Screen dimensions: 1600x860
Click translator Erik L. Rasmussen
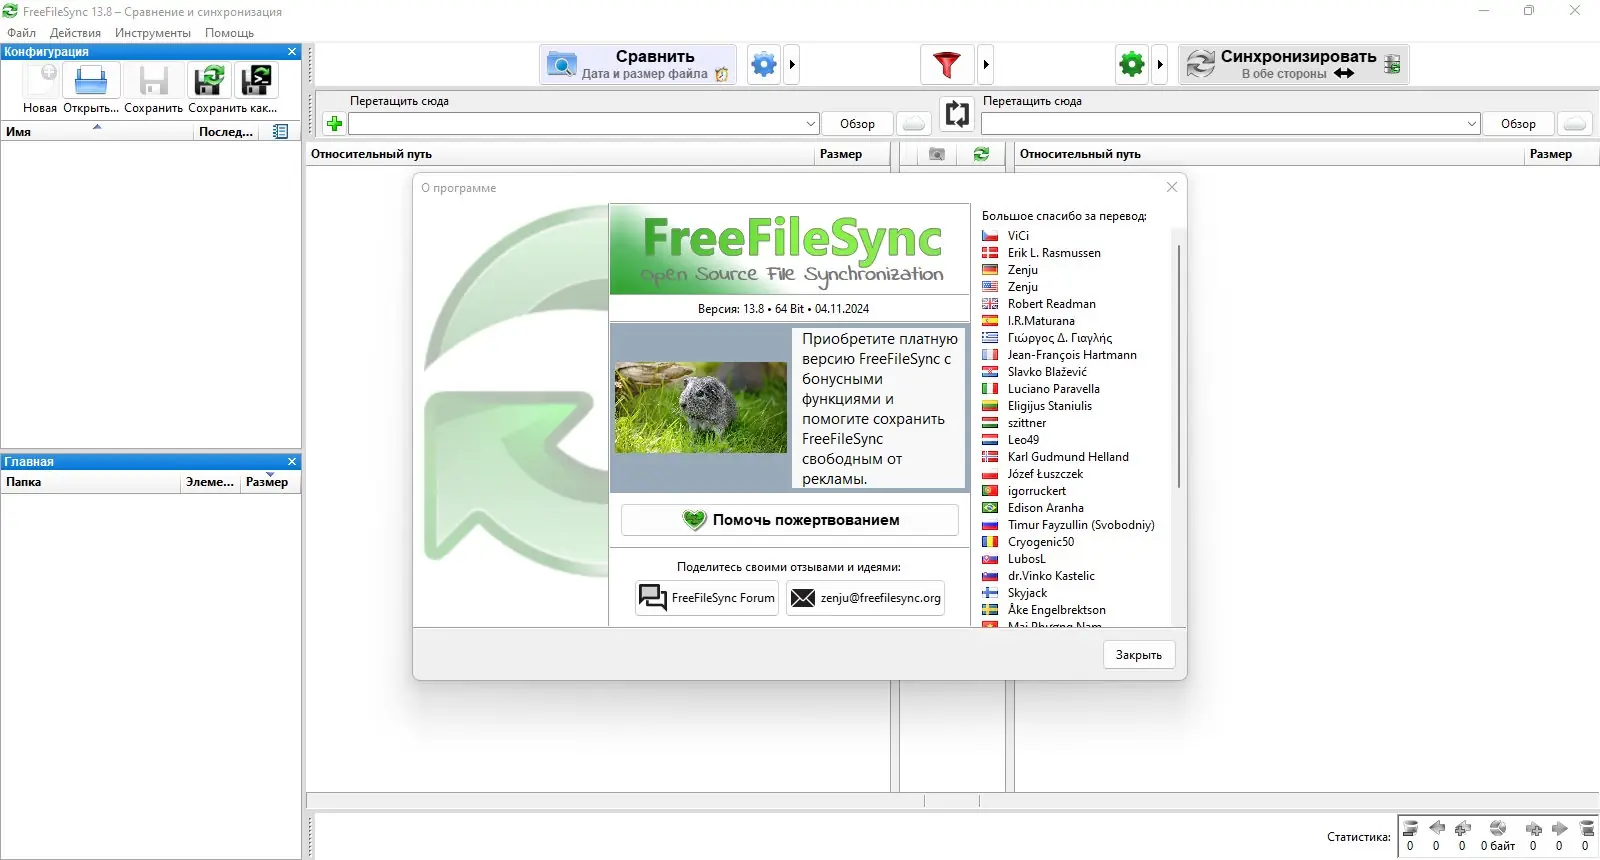(1054, 253)
